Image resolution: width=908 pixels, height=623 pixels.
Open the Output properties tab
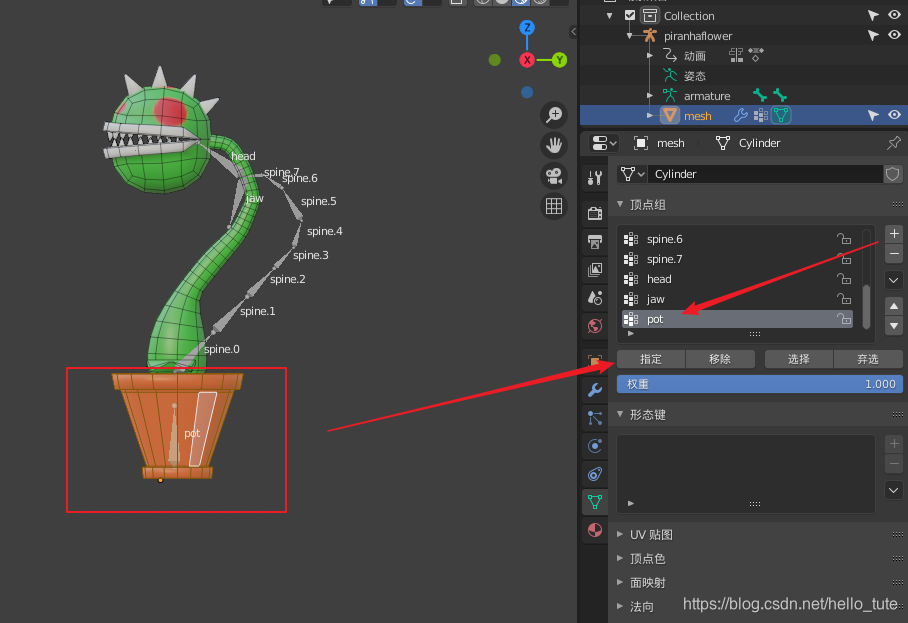(x=595, y=241)
